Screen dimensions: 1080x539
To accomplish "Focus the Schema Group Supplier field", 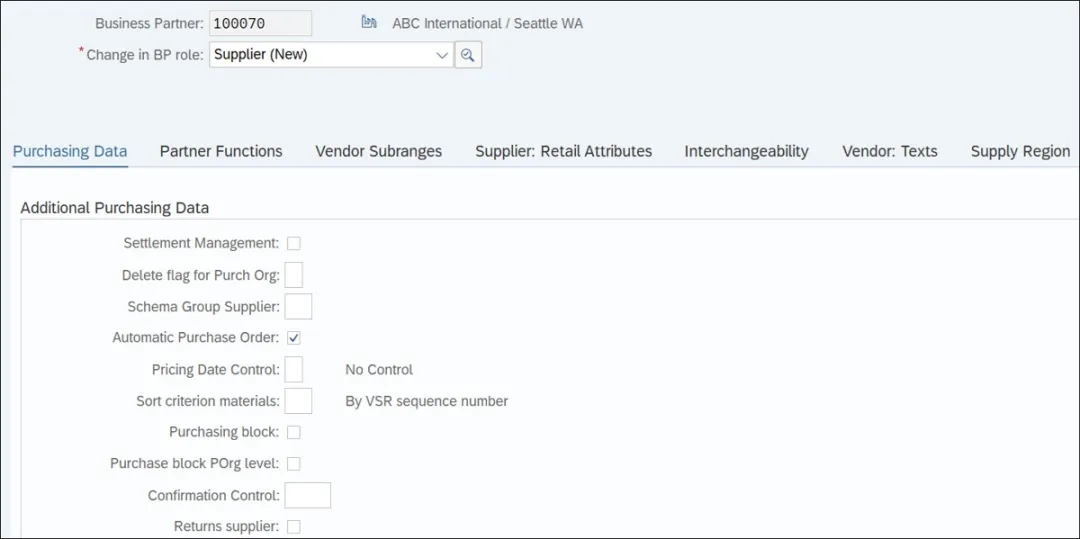I will point(298,306).
